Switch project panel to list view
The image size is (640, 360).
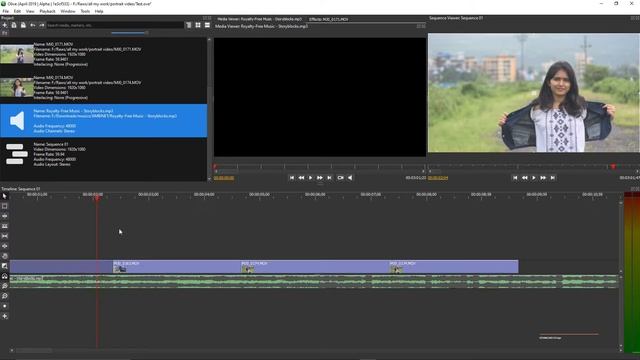[207, 25]
